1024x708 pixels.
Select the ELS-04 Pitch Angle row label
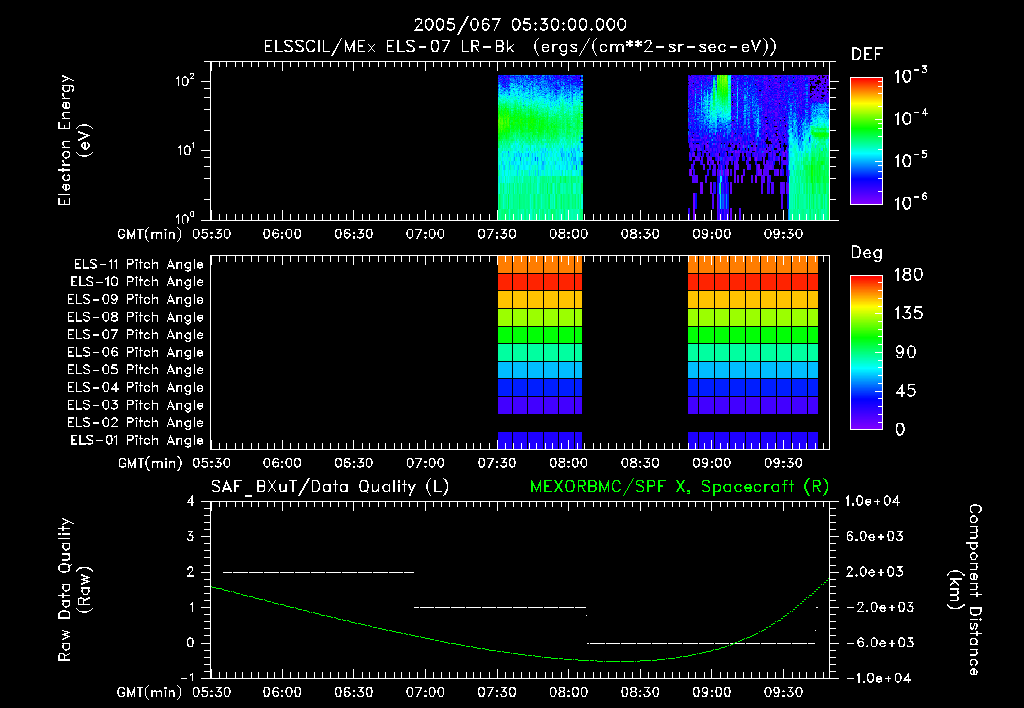click(136, 388)
